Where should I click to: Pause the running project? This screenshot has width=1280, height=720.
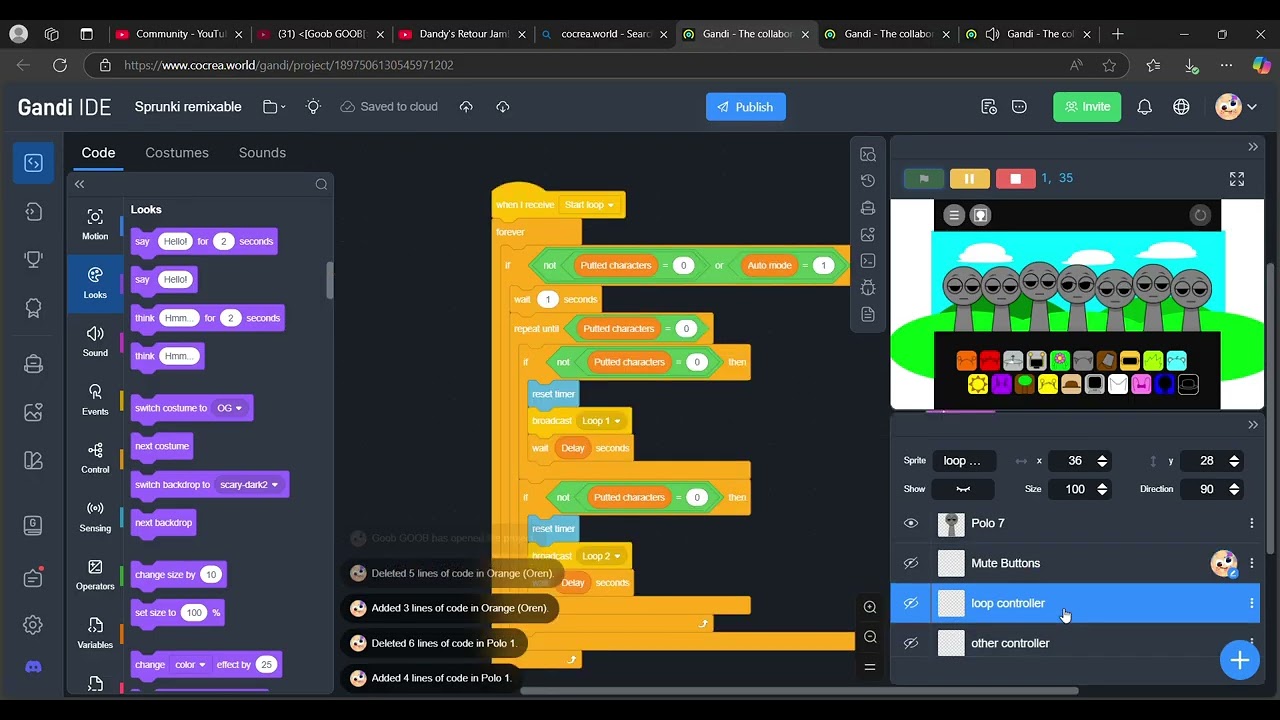point(969,179)
